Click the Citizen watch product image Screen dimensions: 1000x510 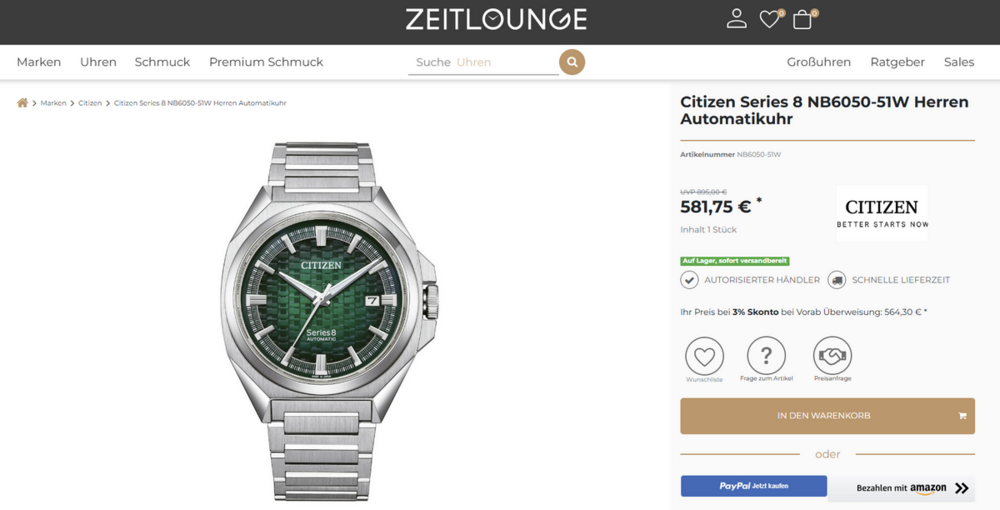(x=328, y=320)
